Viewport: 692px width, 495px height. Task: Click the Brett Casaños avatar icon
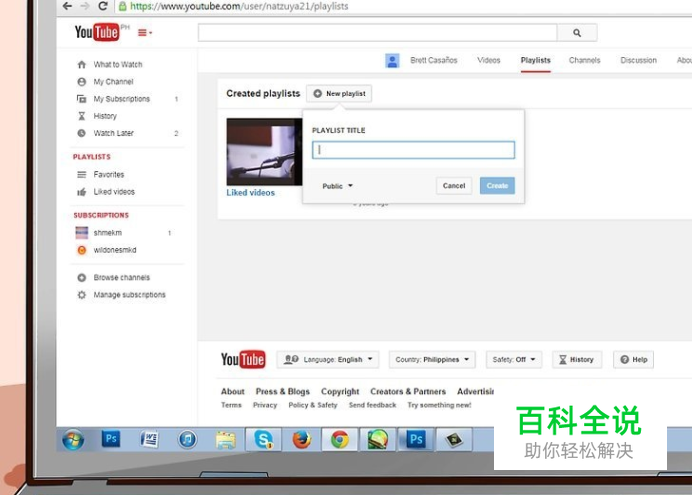coord(392,60)
